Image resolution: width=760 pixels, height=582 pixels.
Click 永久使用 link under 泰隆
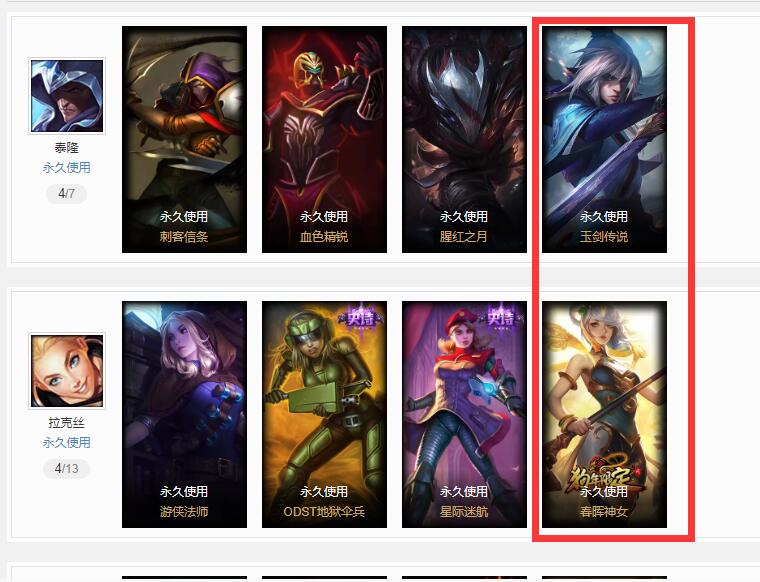66,168
